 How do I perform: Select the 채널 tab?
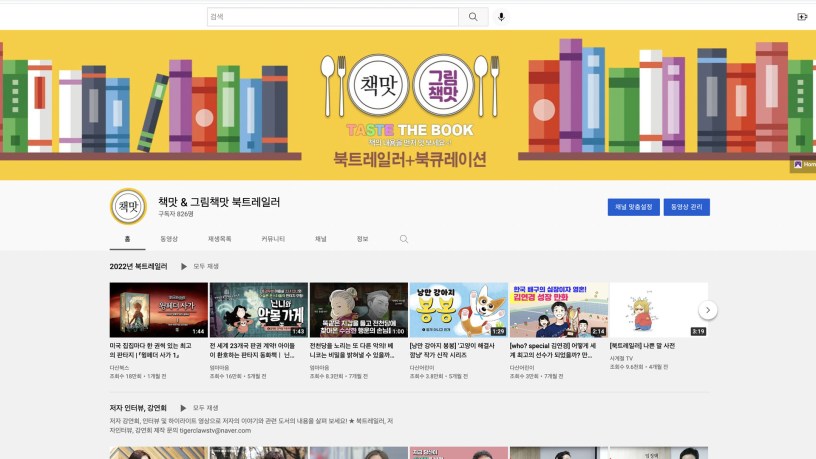pos(321,239)
